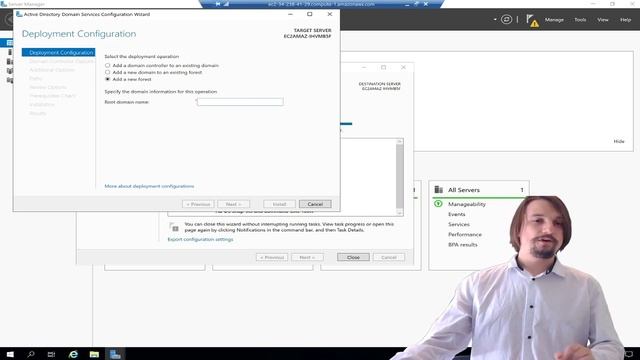Click the green Manageability status icon
This screenshot has height=360, width=640.
coord(438,203)
